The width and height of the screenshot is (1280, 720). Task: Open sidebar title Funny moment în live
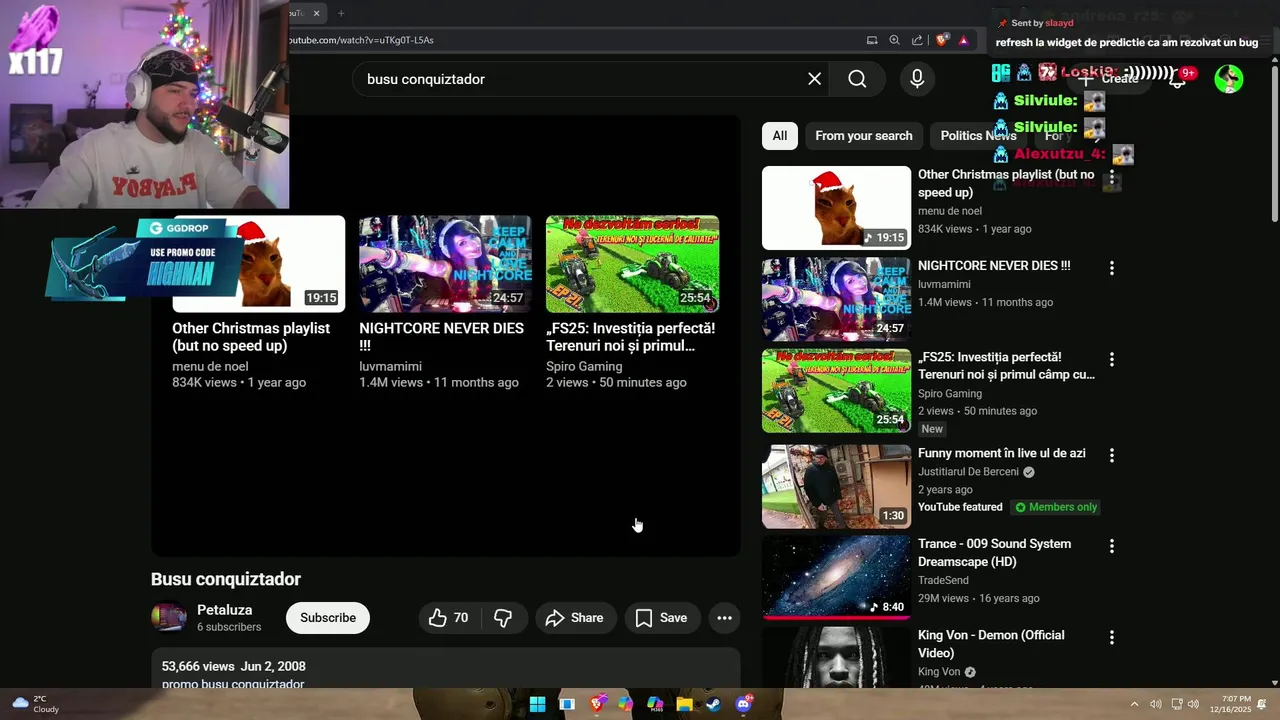pos(1001,453)
